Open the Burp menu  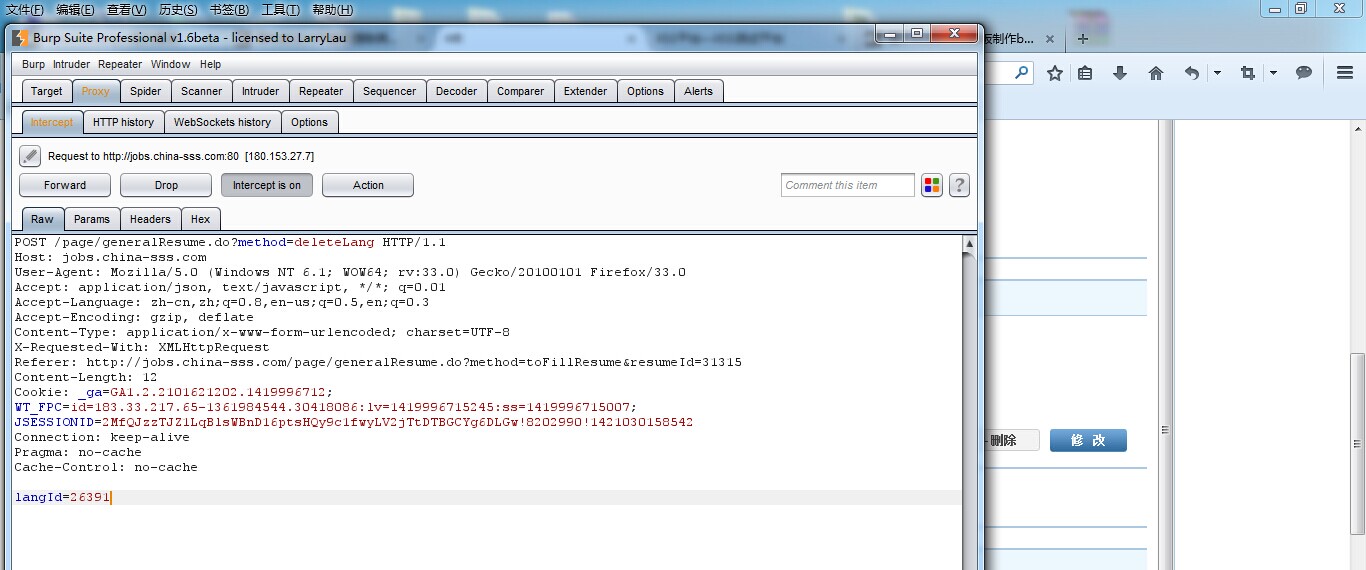34,64
